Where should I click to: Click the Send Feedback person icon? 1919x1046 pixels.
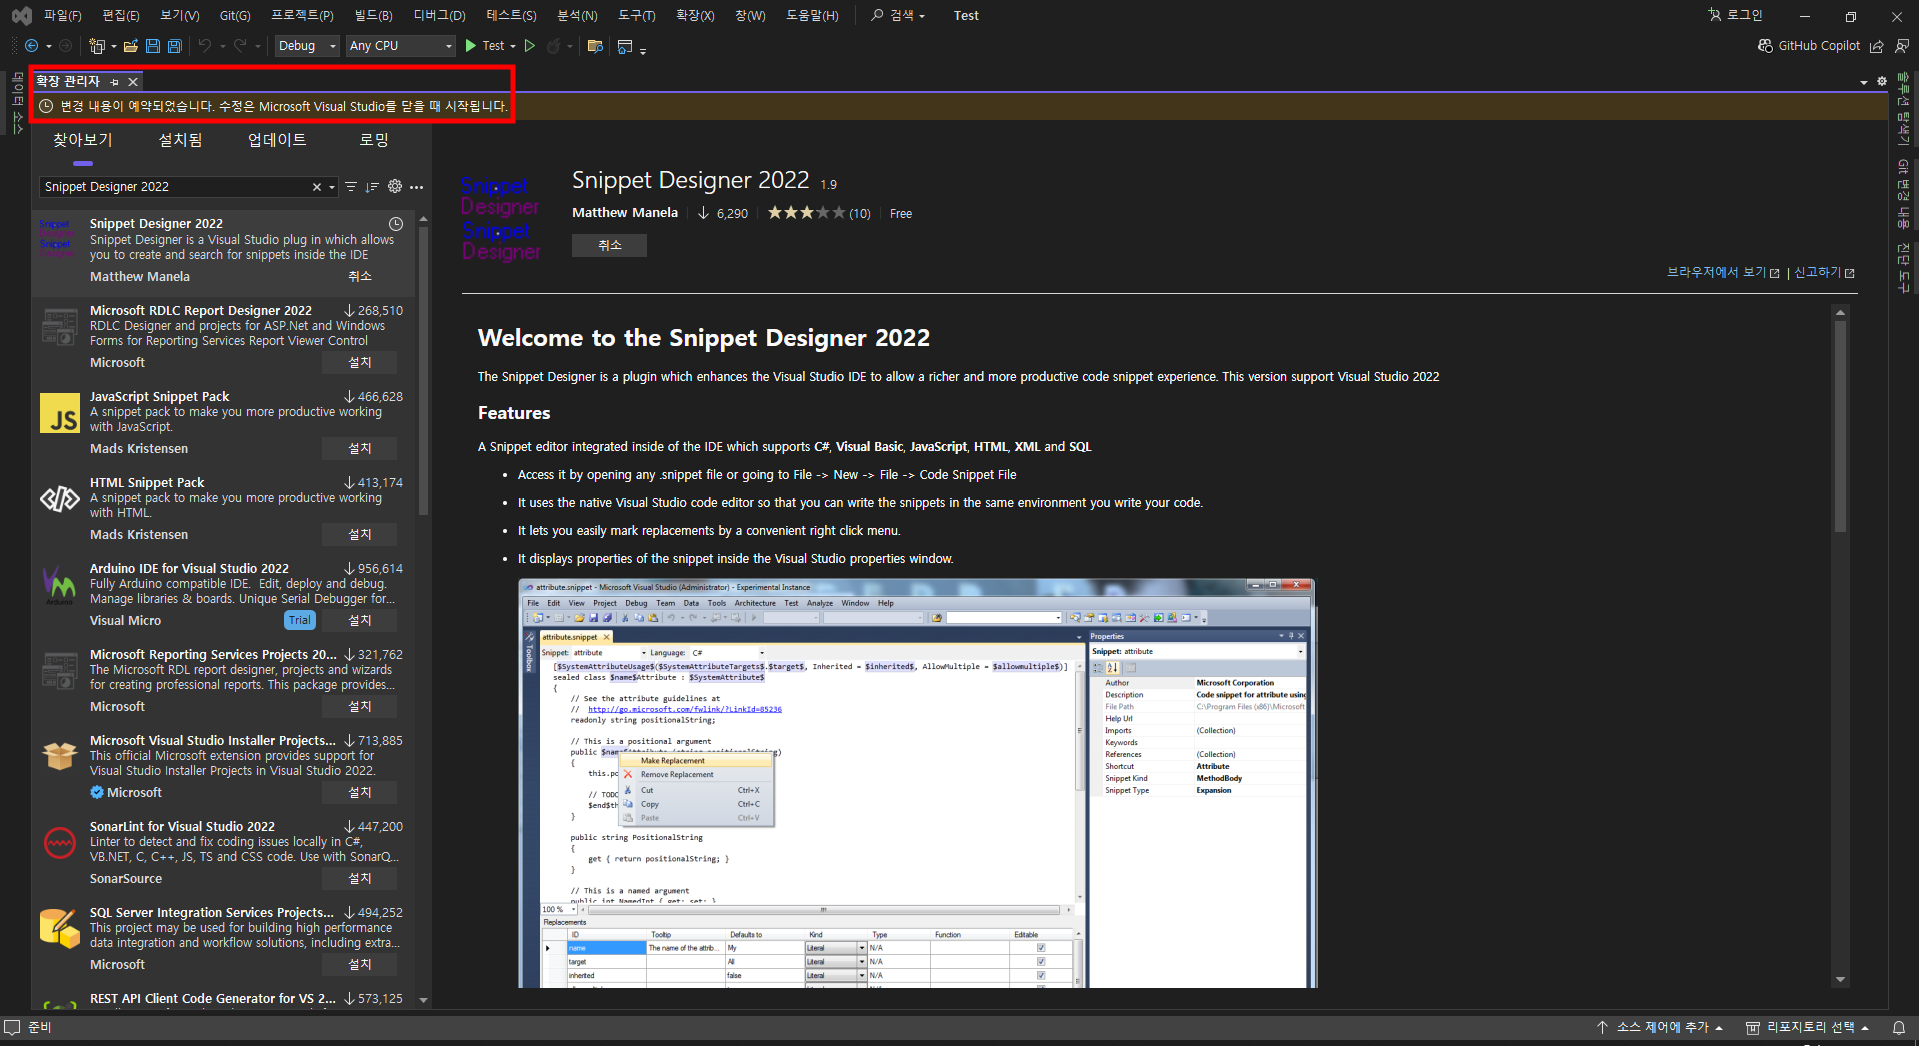coord(1902,46)
